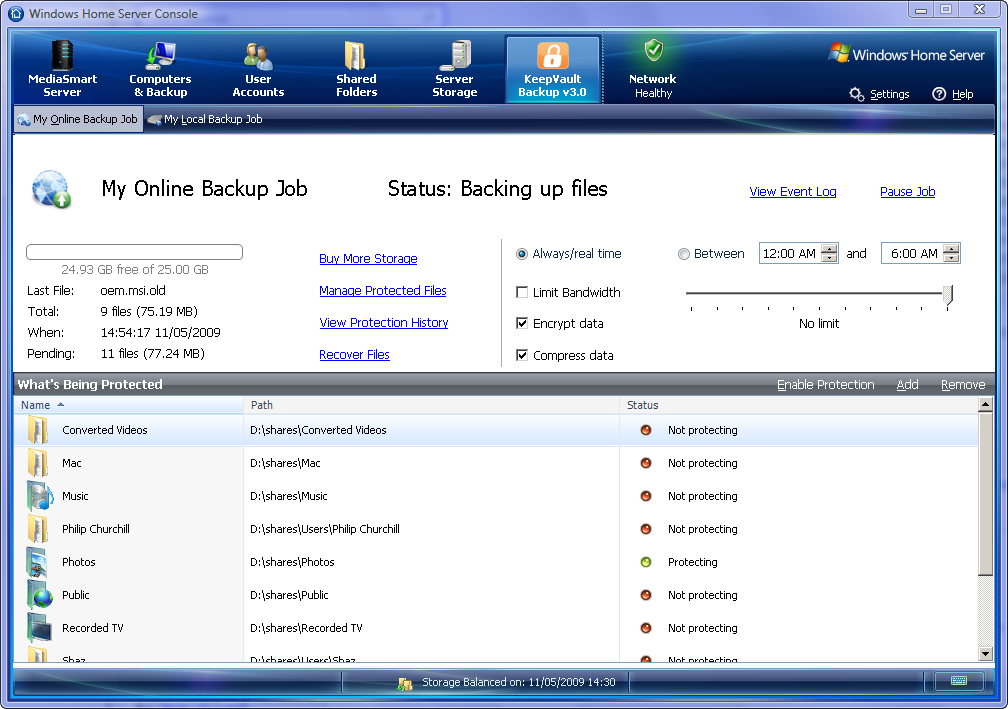Click the keyboard icon in status bar

click(958, 681)
